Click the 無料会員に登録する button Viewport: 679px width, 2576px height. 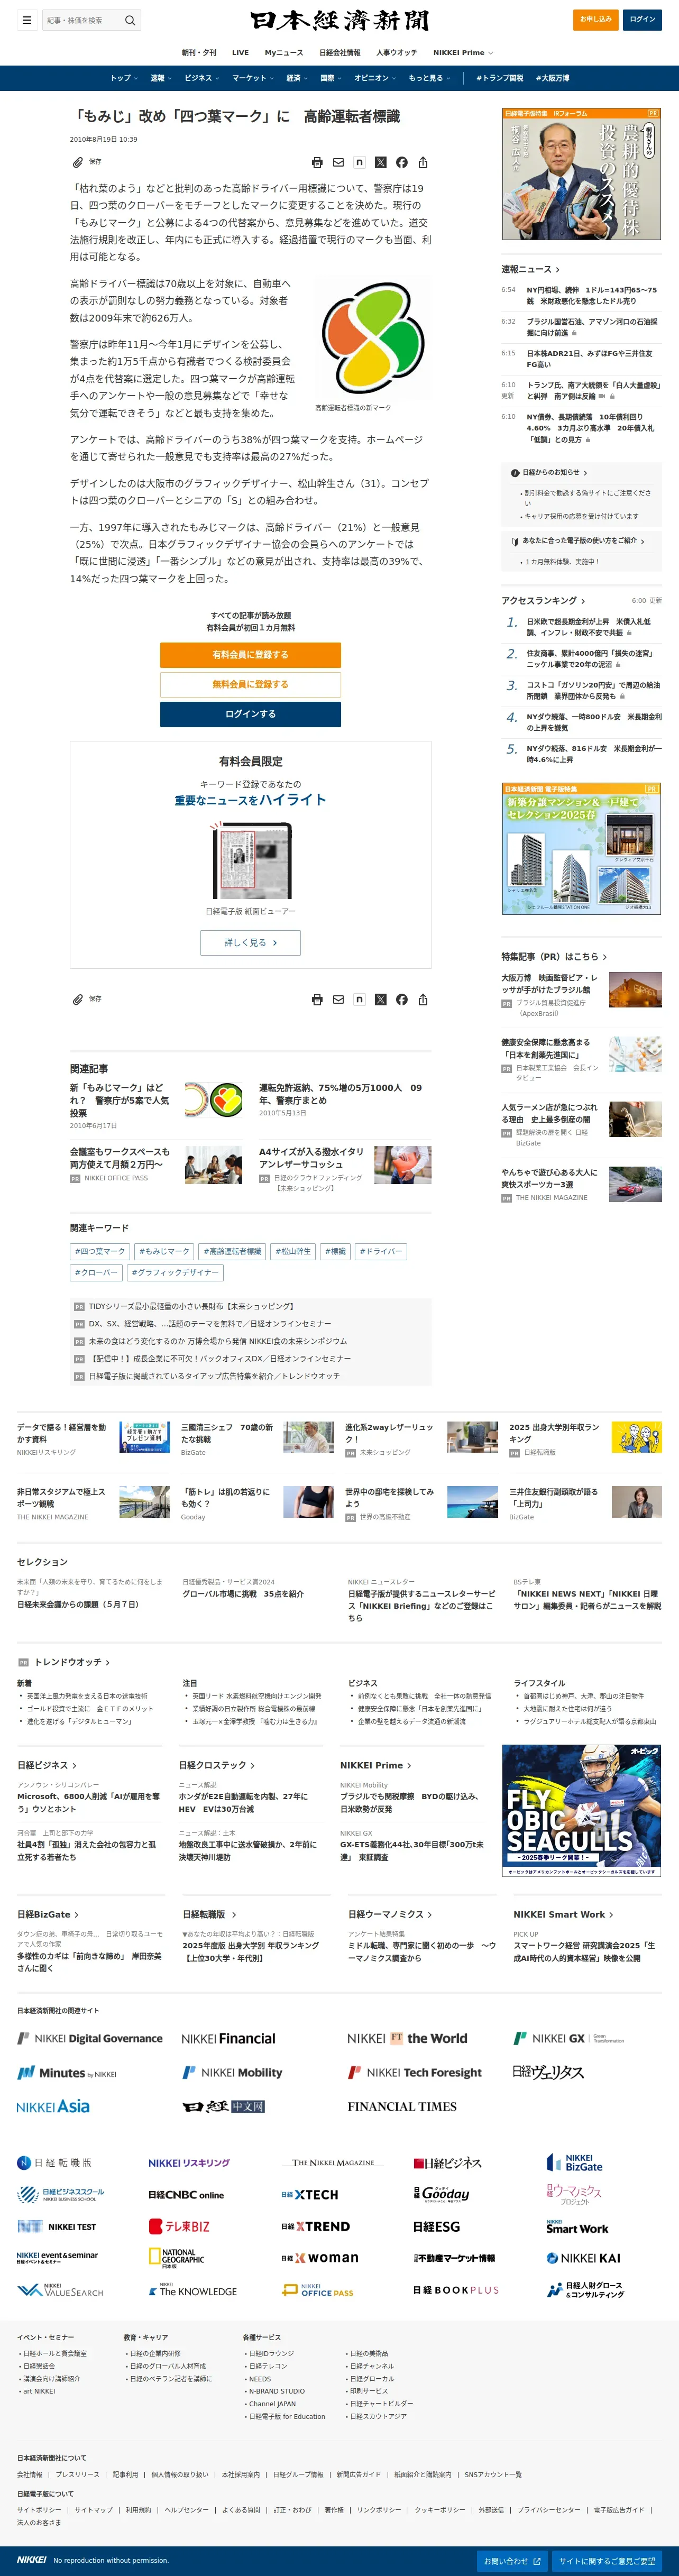[x=250, y=684]
